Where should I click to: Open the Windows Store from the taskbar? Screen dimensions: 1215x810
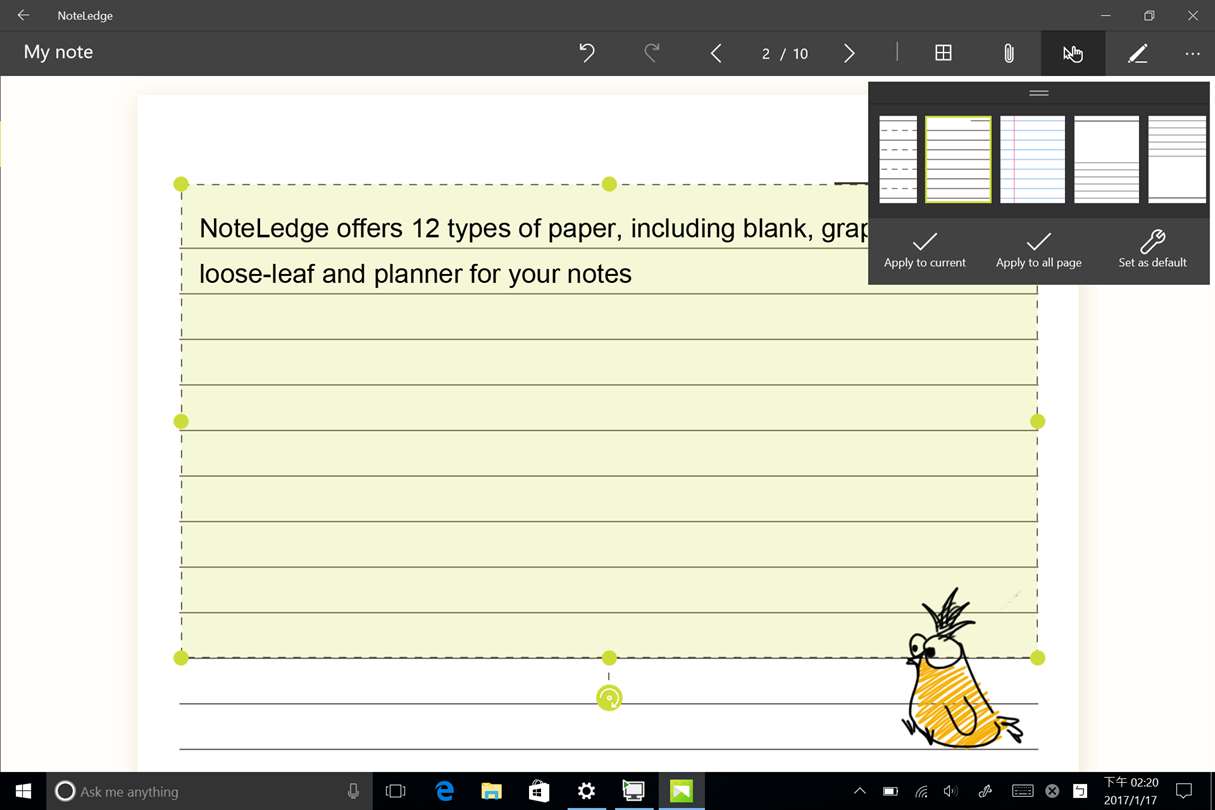(539, 791)
